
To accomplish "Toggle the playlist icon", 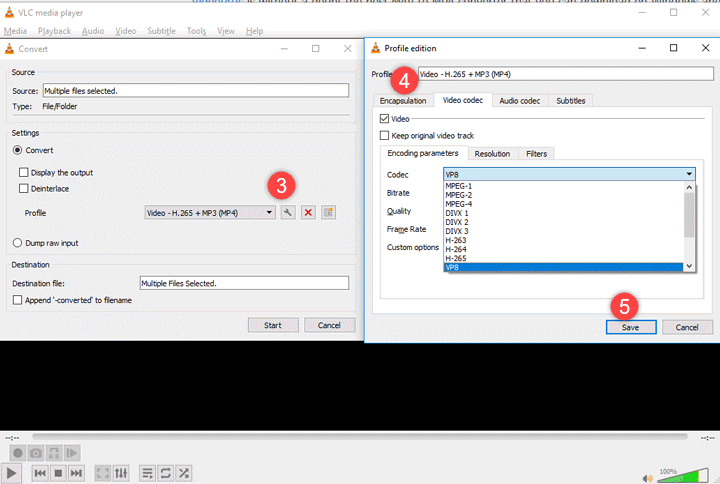I will pyautogui.click(x=147, y=473).
